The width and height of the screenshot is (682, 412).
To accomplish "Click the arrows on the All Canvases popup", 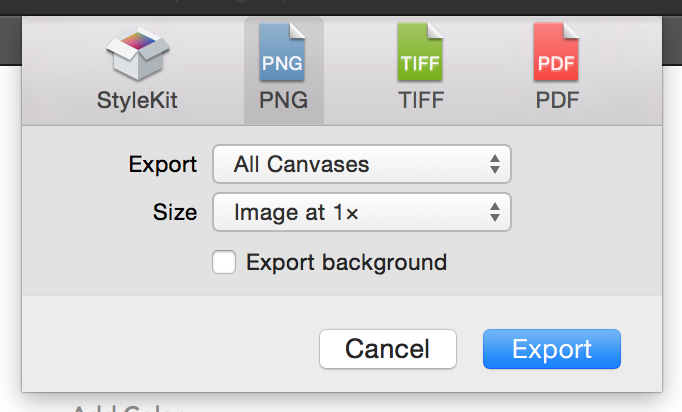I will pos(494,164).
